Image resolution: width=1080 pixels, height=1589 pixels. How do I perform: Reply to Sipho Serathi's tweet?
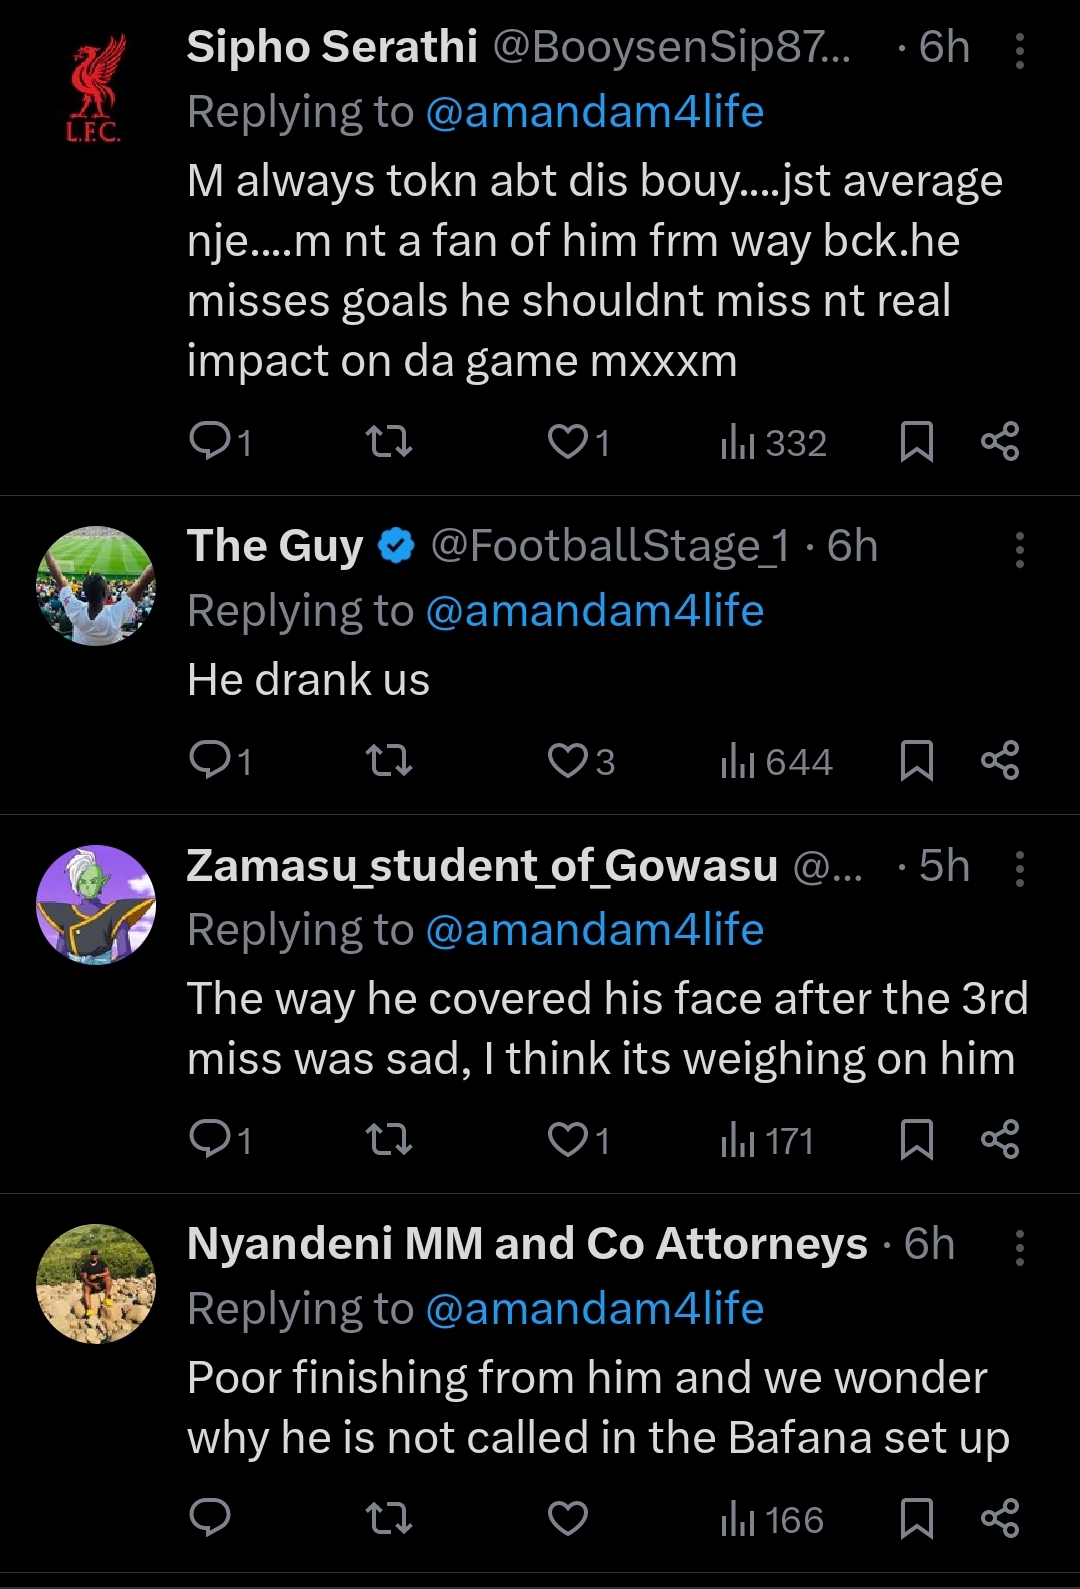[210, 441]
